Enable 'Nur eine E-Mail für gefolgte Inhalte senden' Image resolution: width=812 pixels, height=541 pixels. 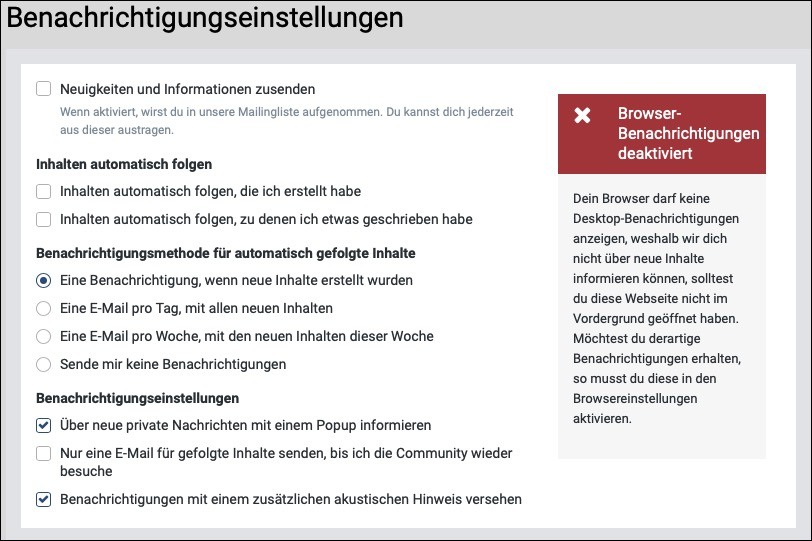click(x=44, y=454)
